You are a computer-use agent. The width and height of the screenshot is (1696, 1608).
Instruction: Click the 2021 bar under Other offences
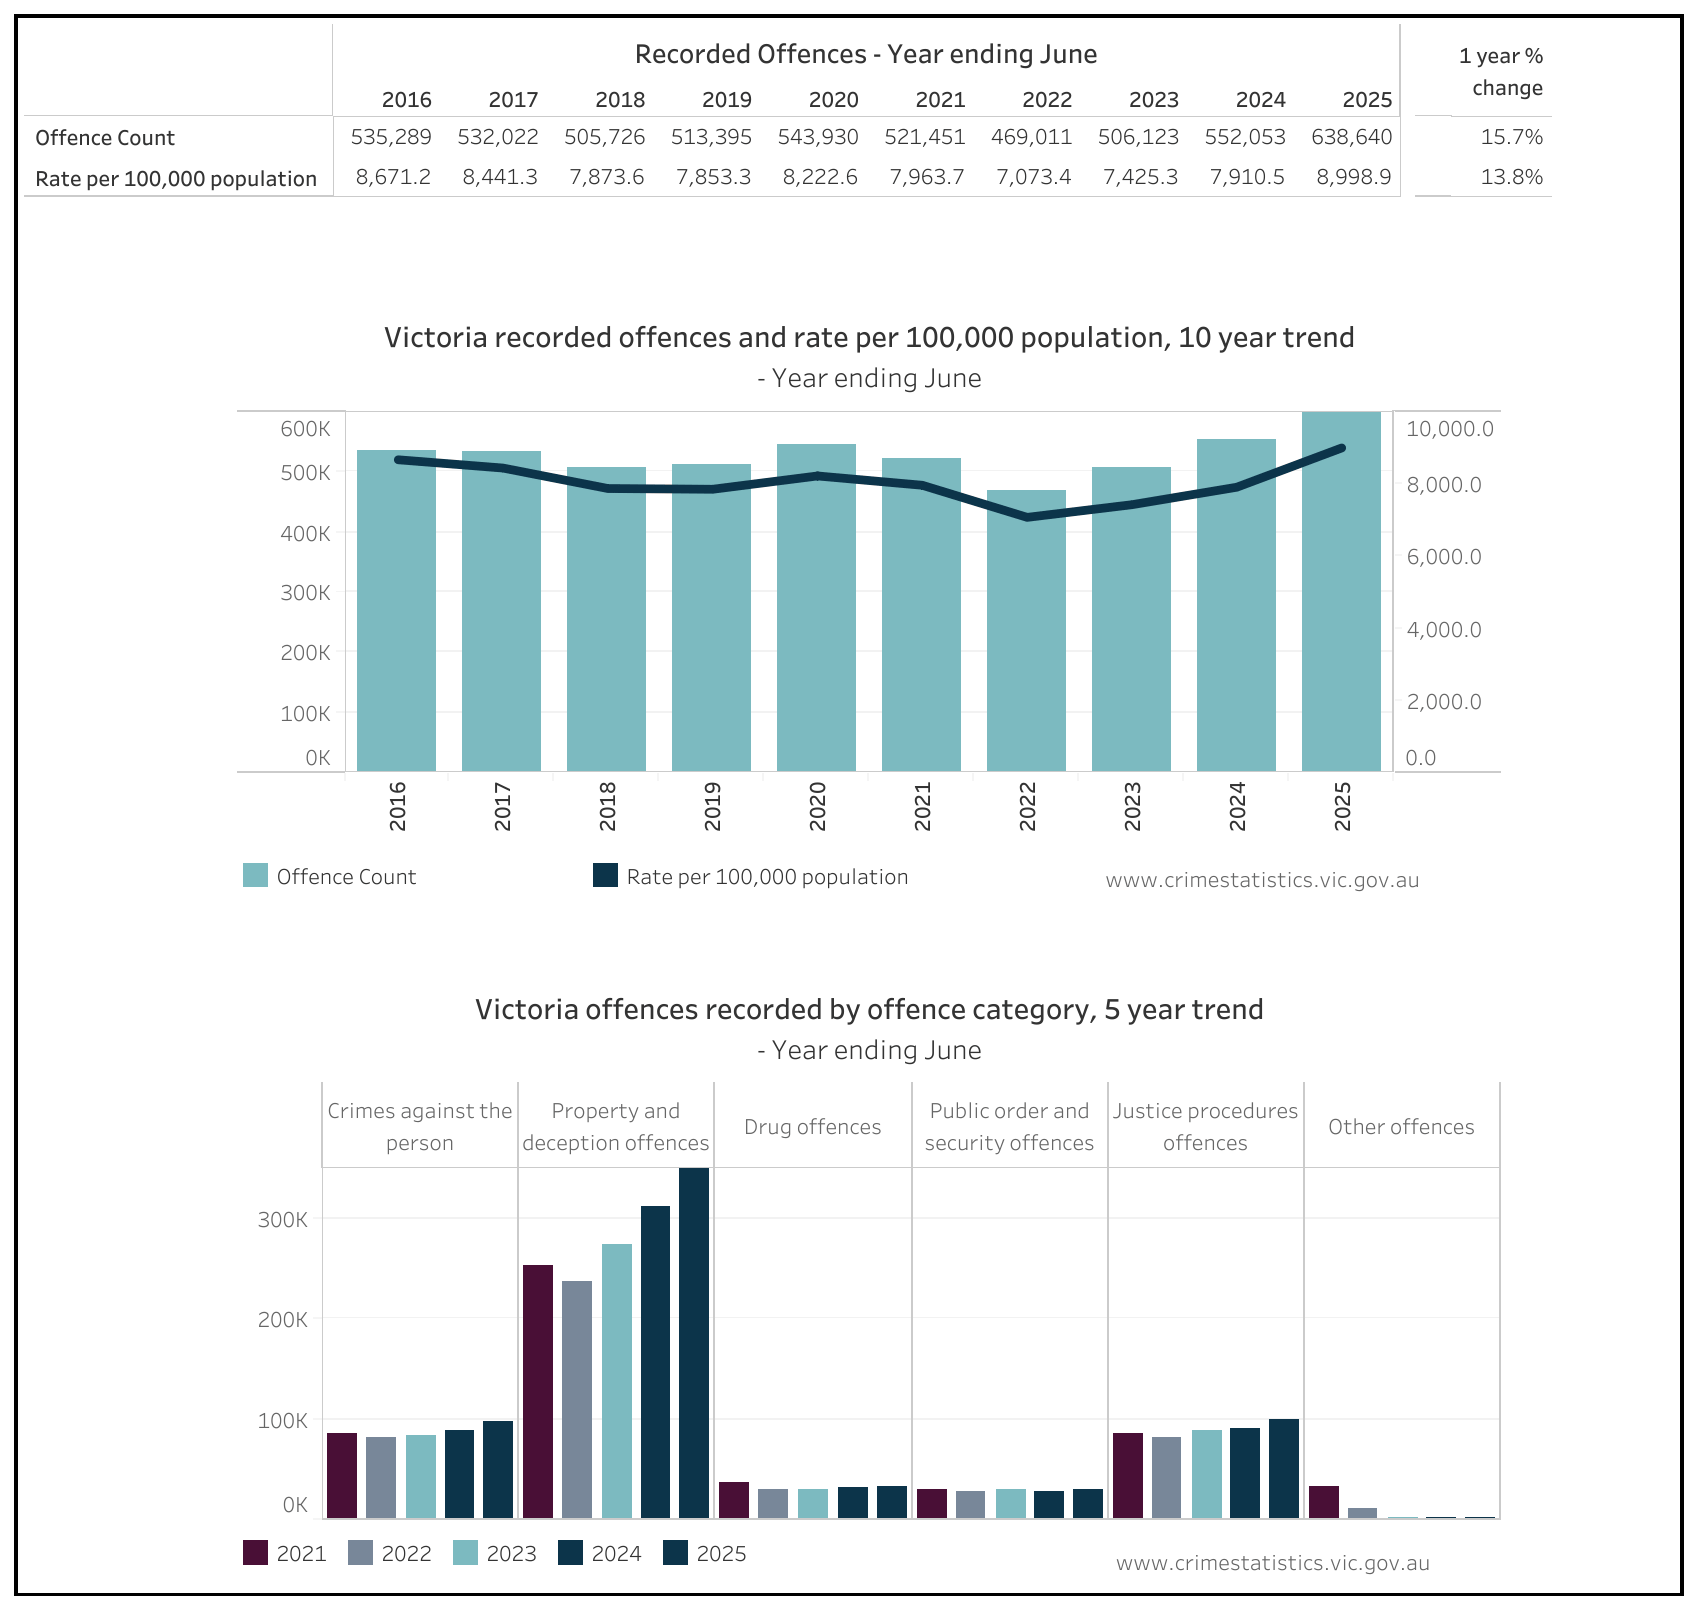point(1323,1502)
